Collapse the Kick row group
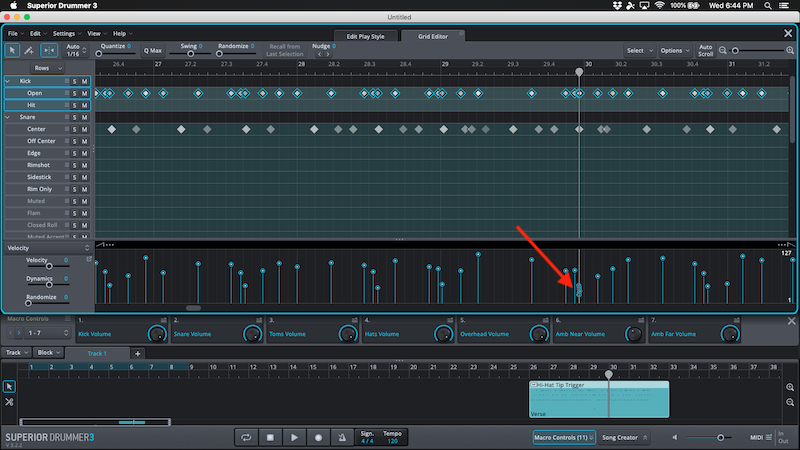The image size is (800, 450). [8, 81]
